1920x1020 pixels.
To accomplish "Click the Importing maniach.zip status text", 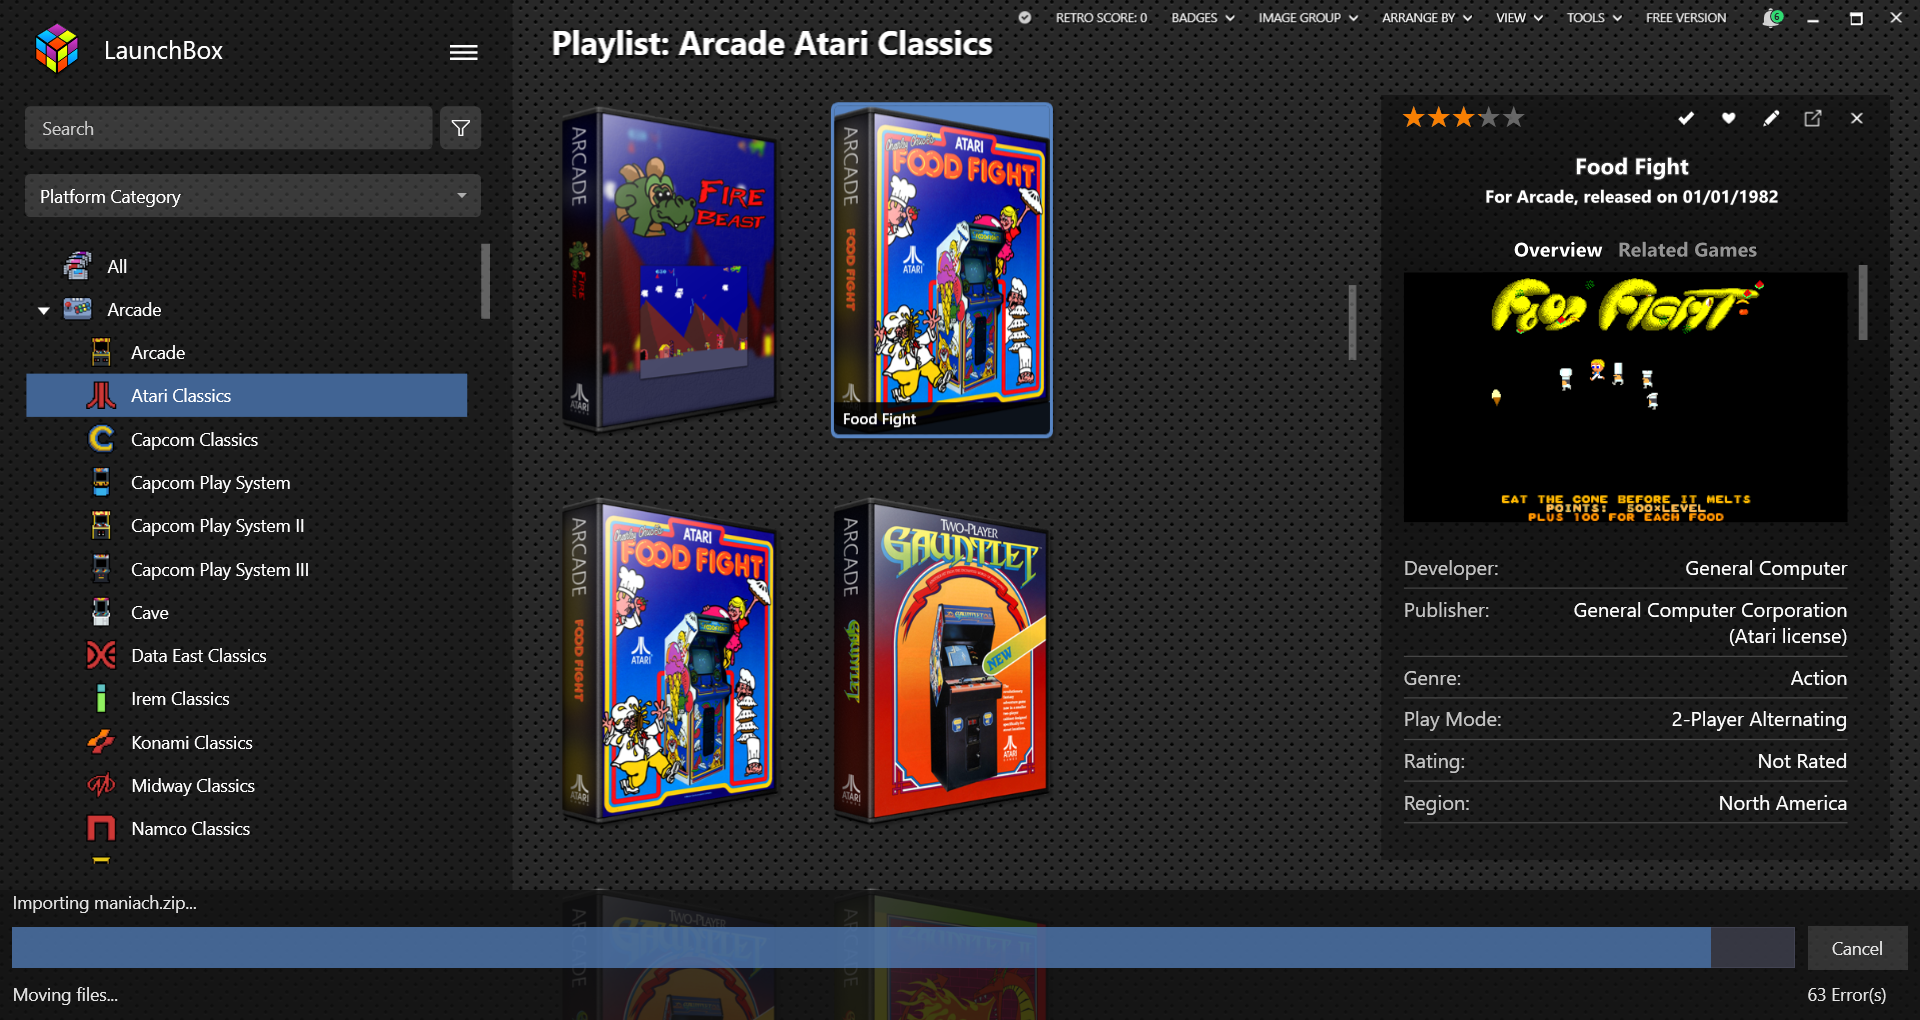I will tap(104, 902).
